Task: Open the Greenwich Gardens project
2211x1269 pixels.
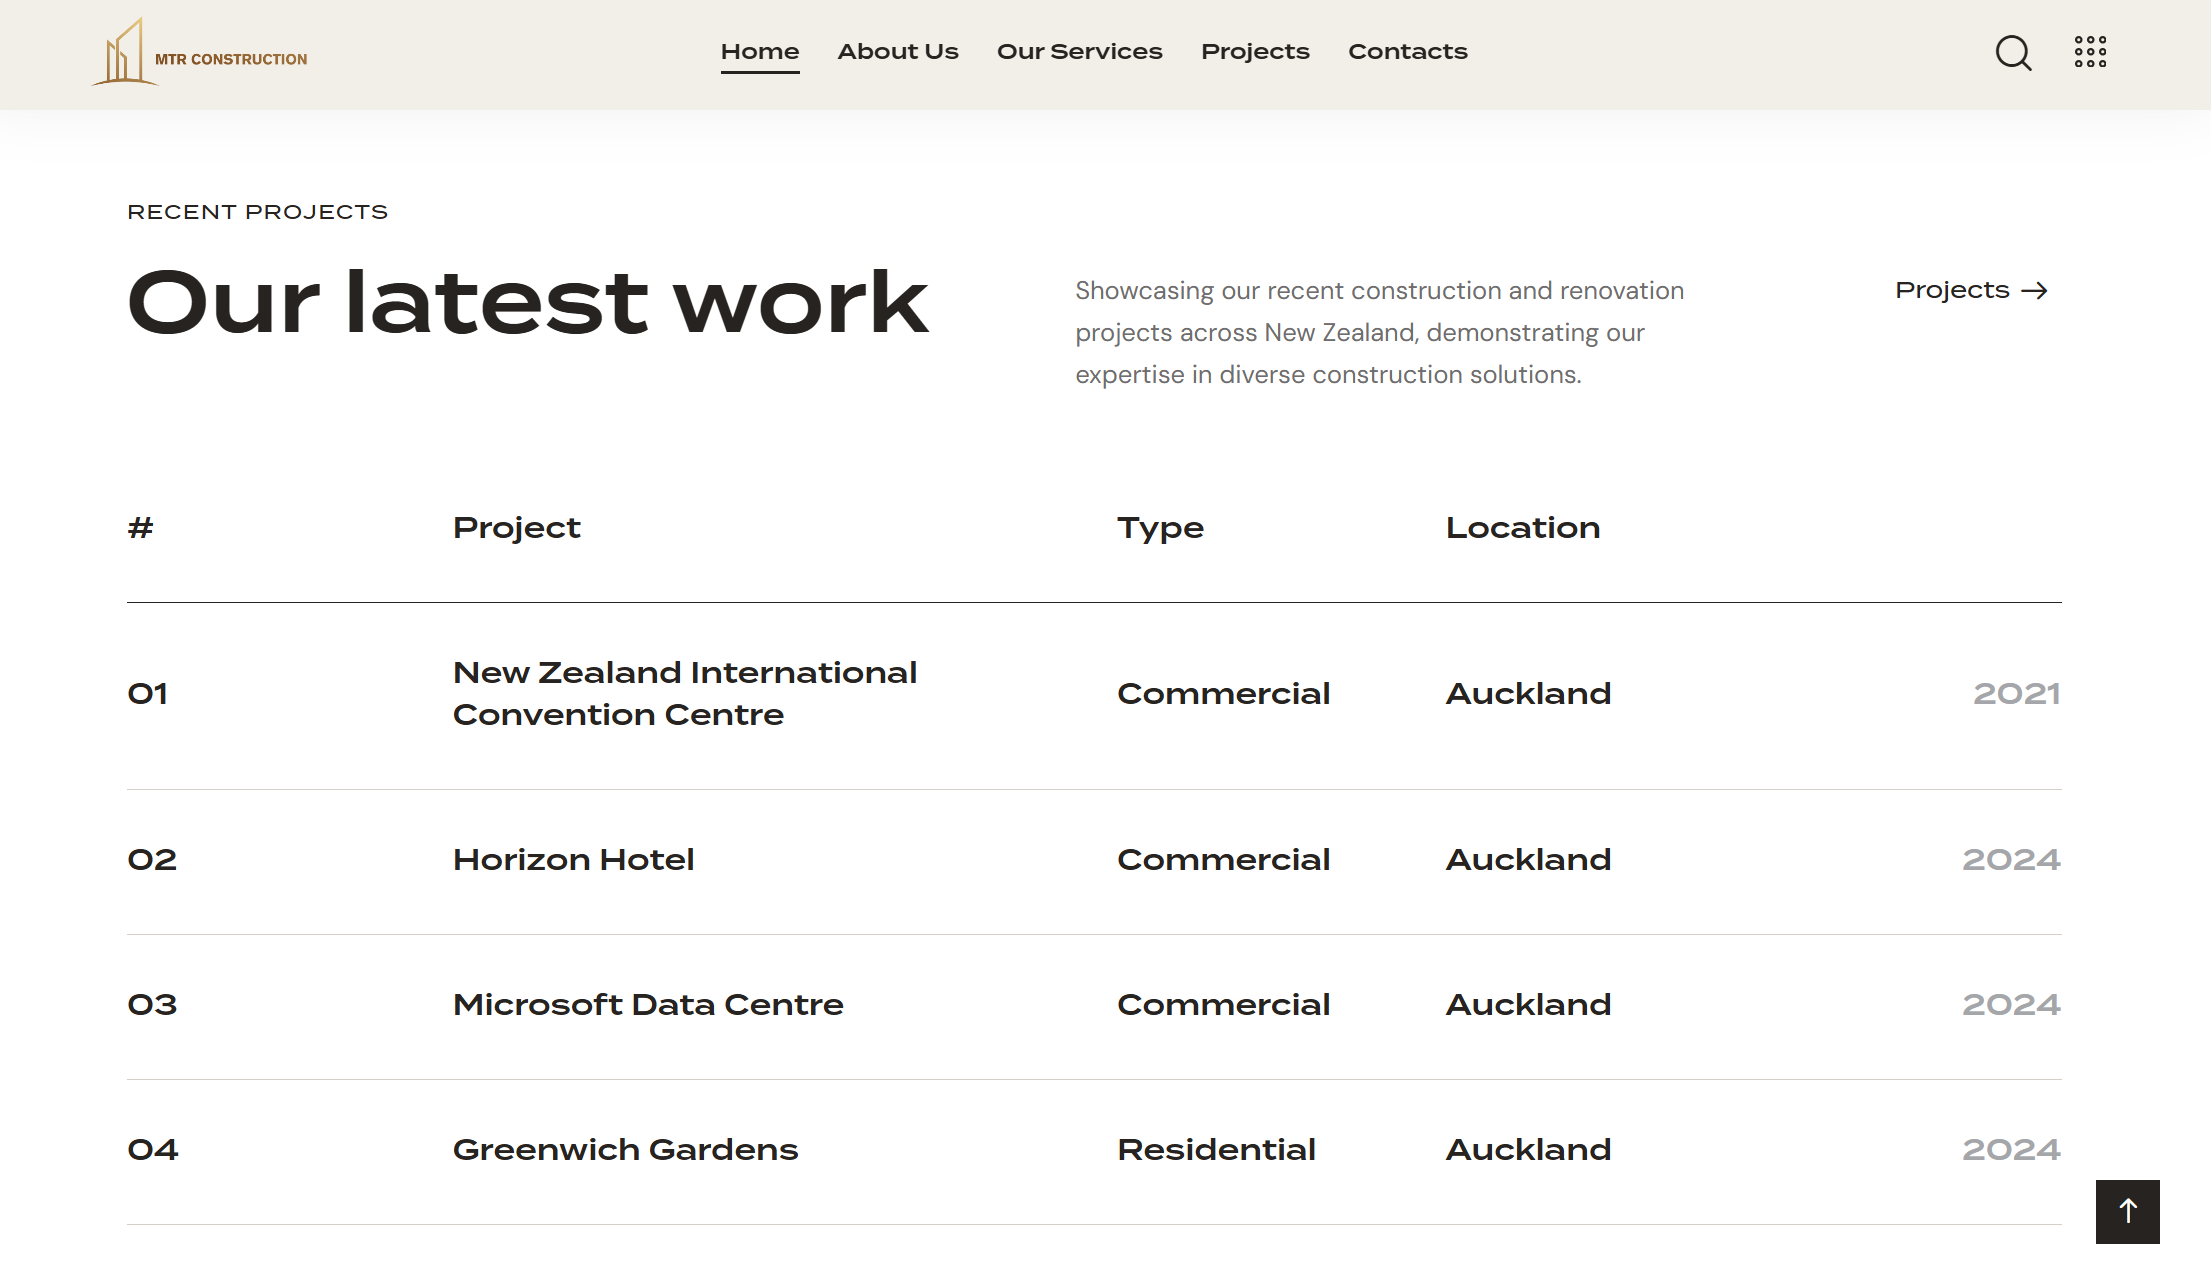Action: click(625, 1150)
